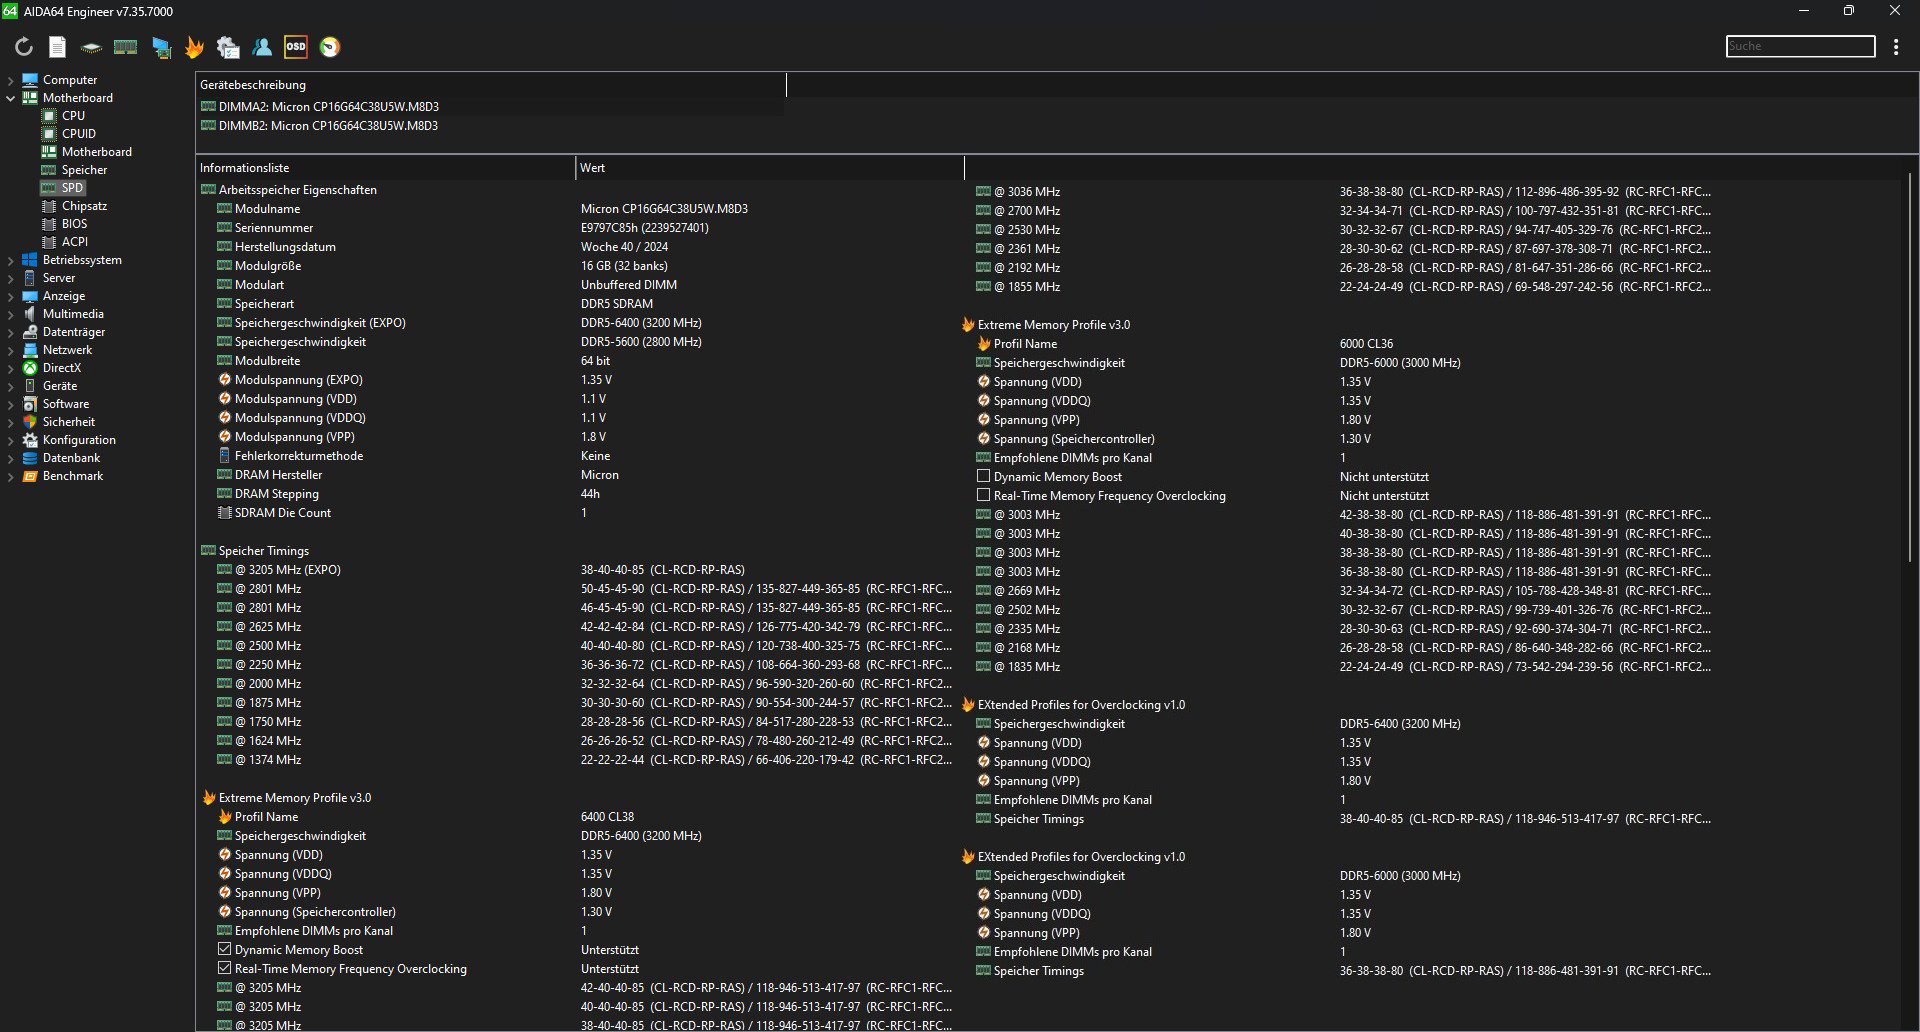This screenshot has height=1032, width=1920.
Task: Toggle Real-Time Memory Frequency Overclocking checkbox marked Nicht unterstützt
Action: point(984,496)
